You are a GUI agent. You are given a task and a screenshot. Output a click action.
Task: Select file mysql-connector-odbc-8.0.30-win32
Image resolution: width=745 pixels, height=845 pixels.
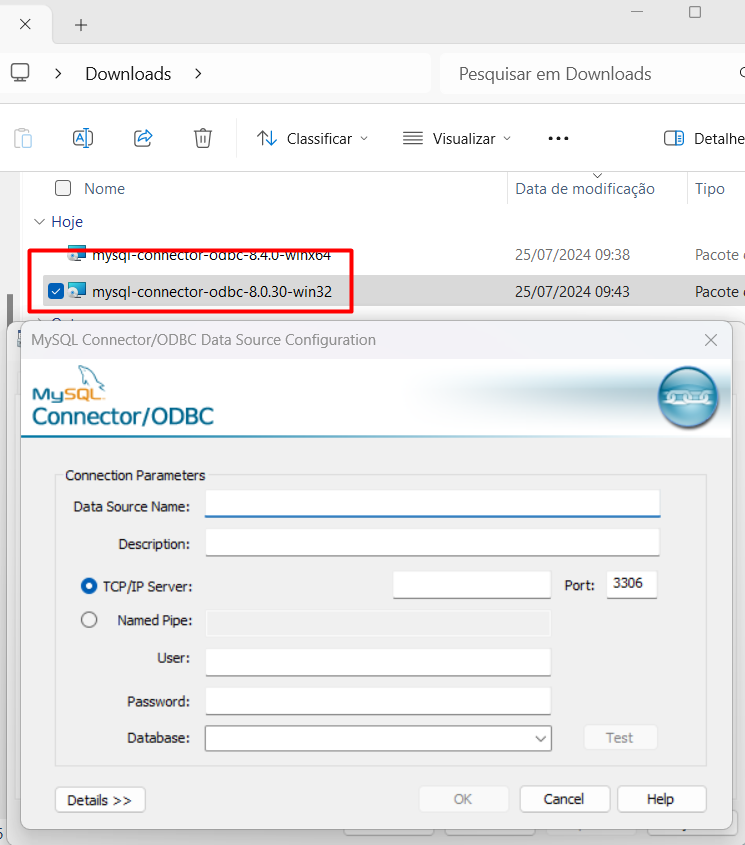(x=212, y=292)
